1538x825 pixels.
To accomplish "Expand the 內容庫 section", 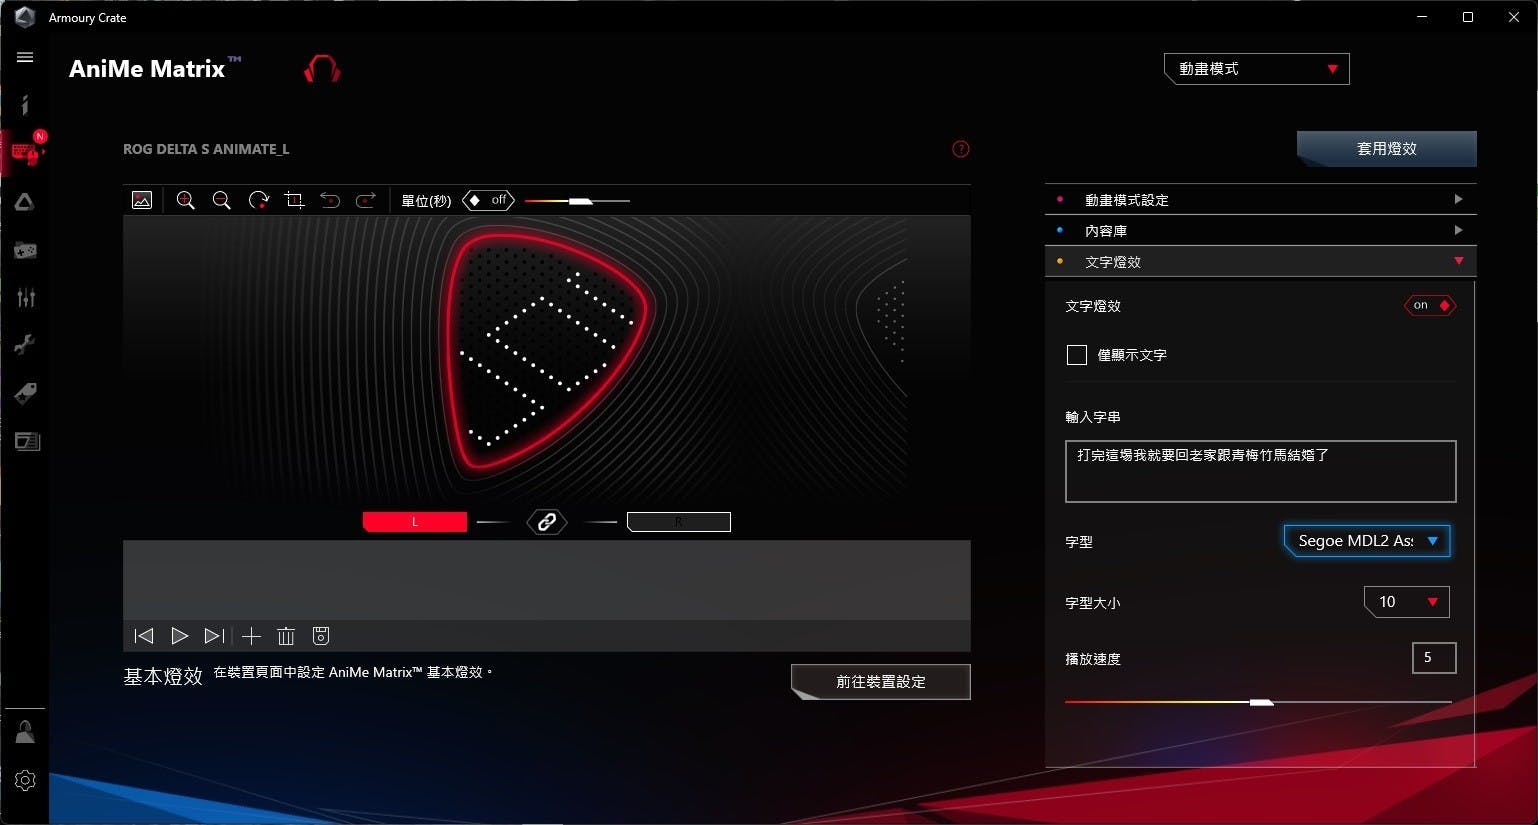I will [x=1260, y=231].
